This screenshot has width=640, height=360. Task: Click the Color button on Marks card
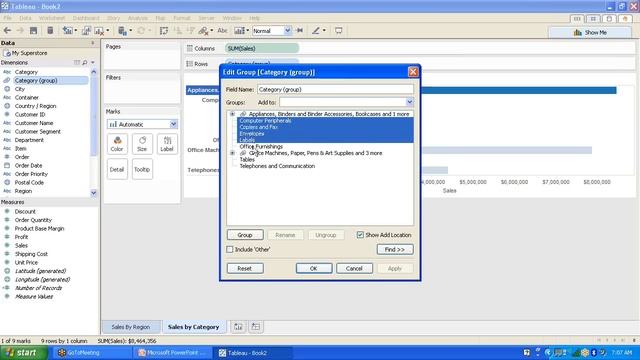pos(117,144)
